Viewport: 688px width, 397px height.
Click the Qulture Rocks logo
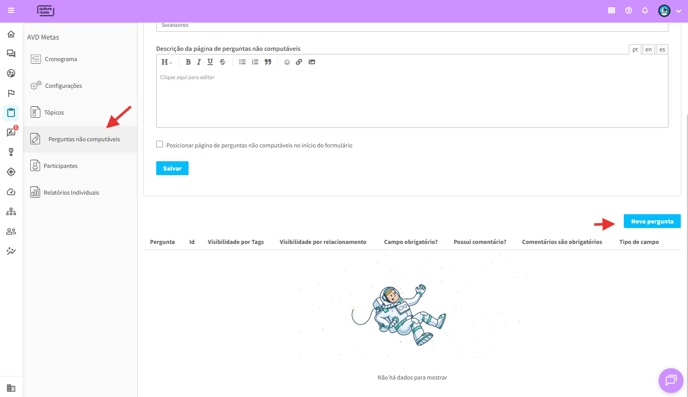[45, 11]
